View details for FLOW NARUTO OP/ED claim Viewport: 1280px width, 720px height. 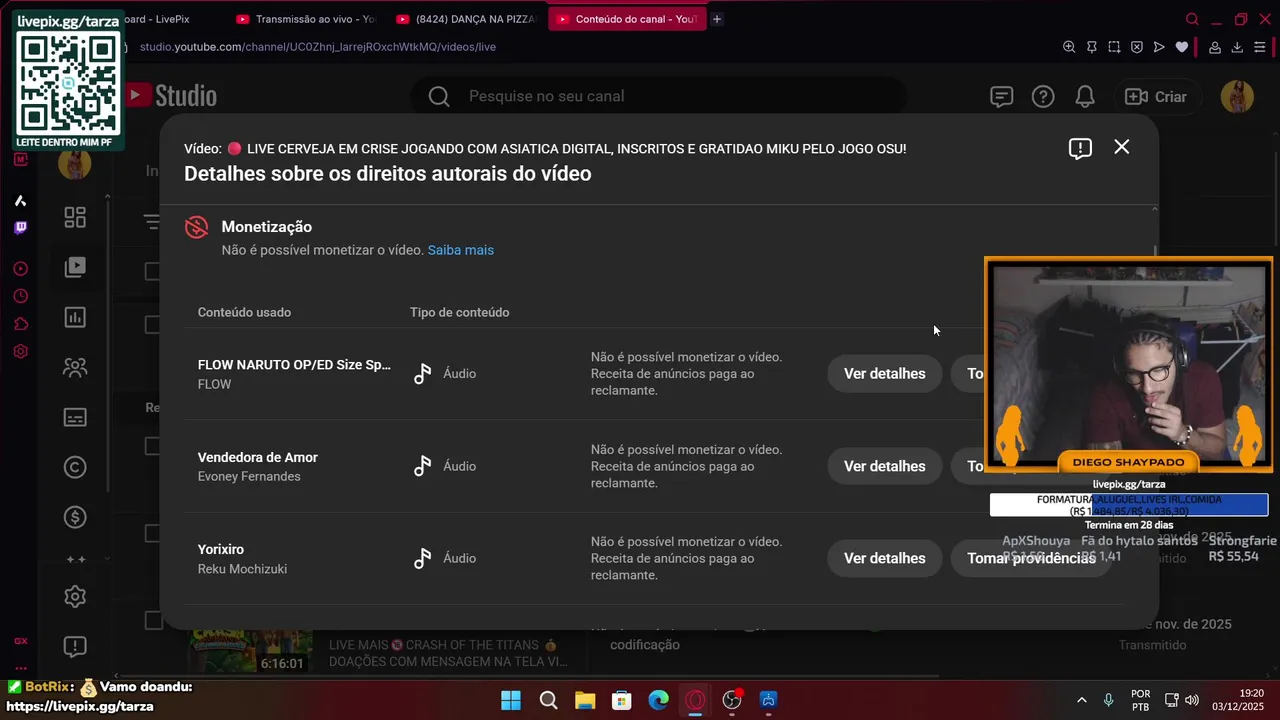coord(885,374)
